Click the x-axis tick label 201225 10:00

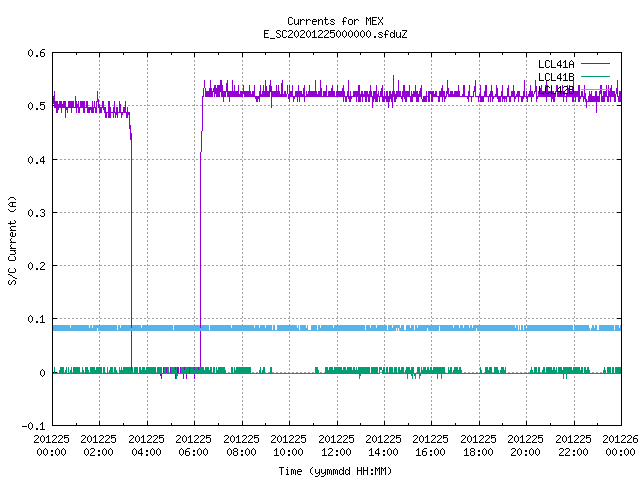tap(289, 445)
